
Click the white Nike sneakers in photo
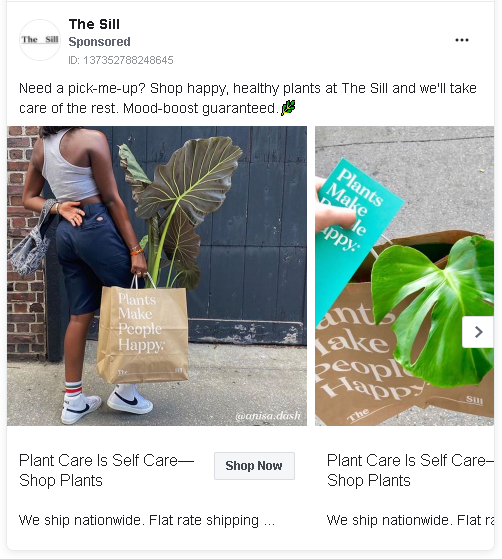point(107,402)
